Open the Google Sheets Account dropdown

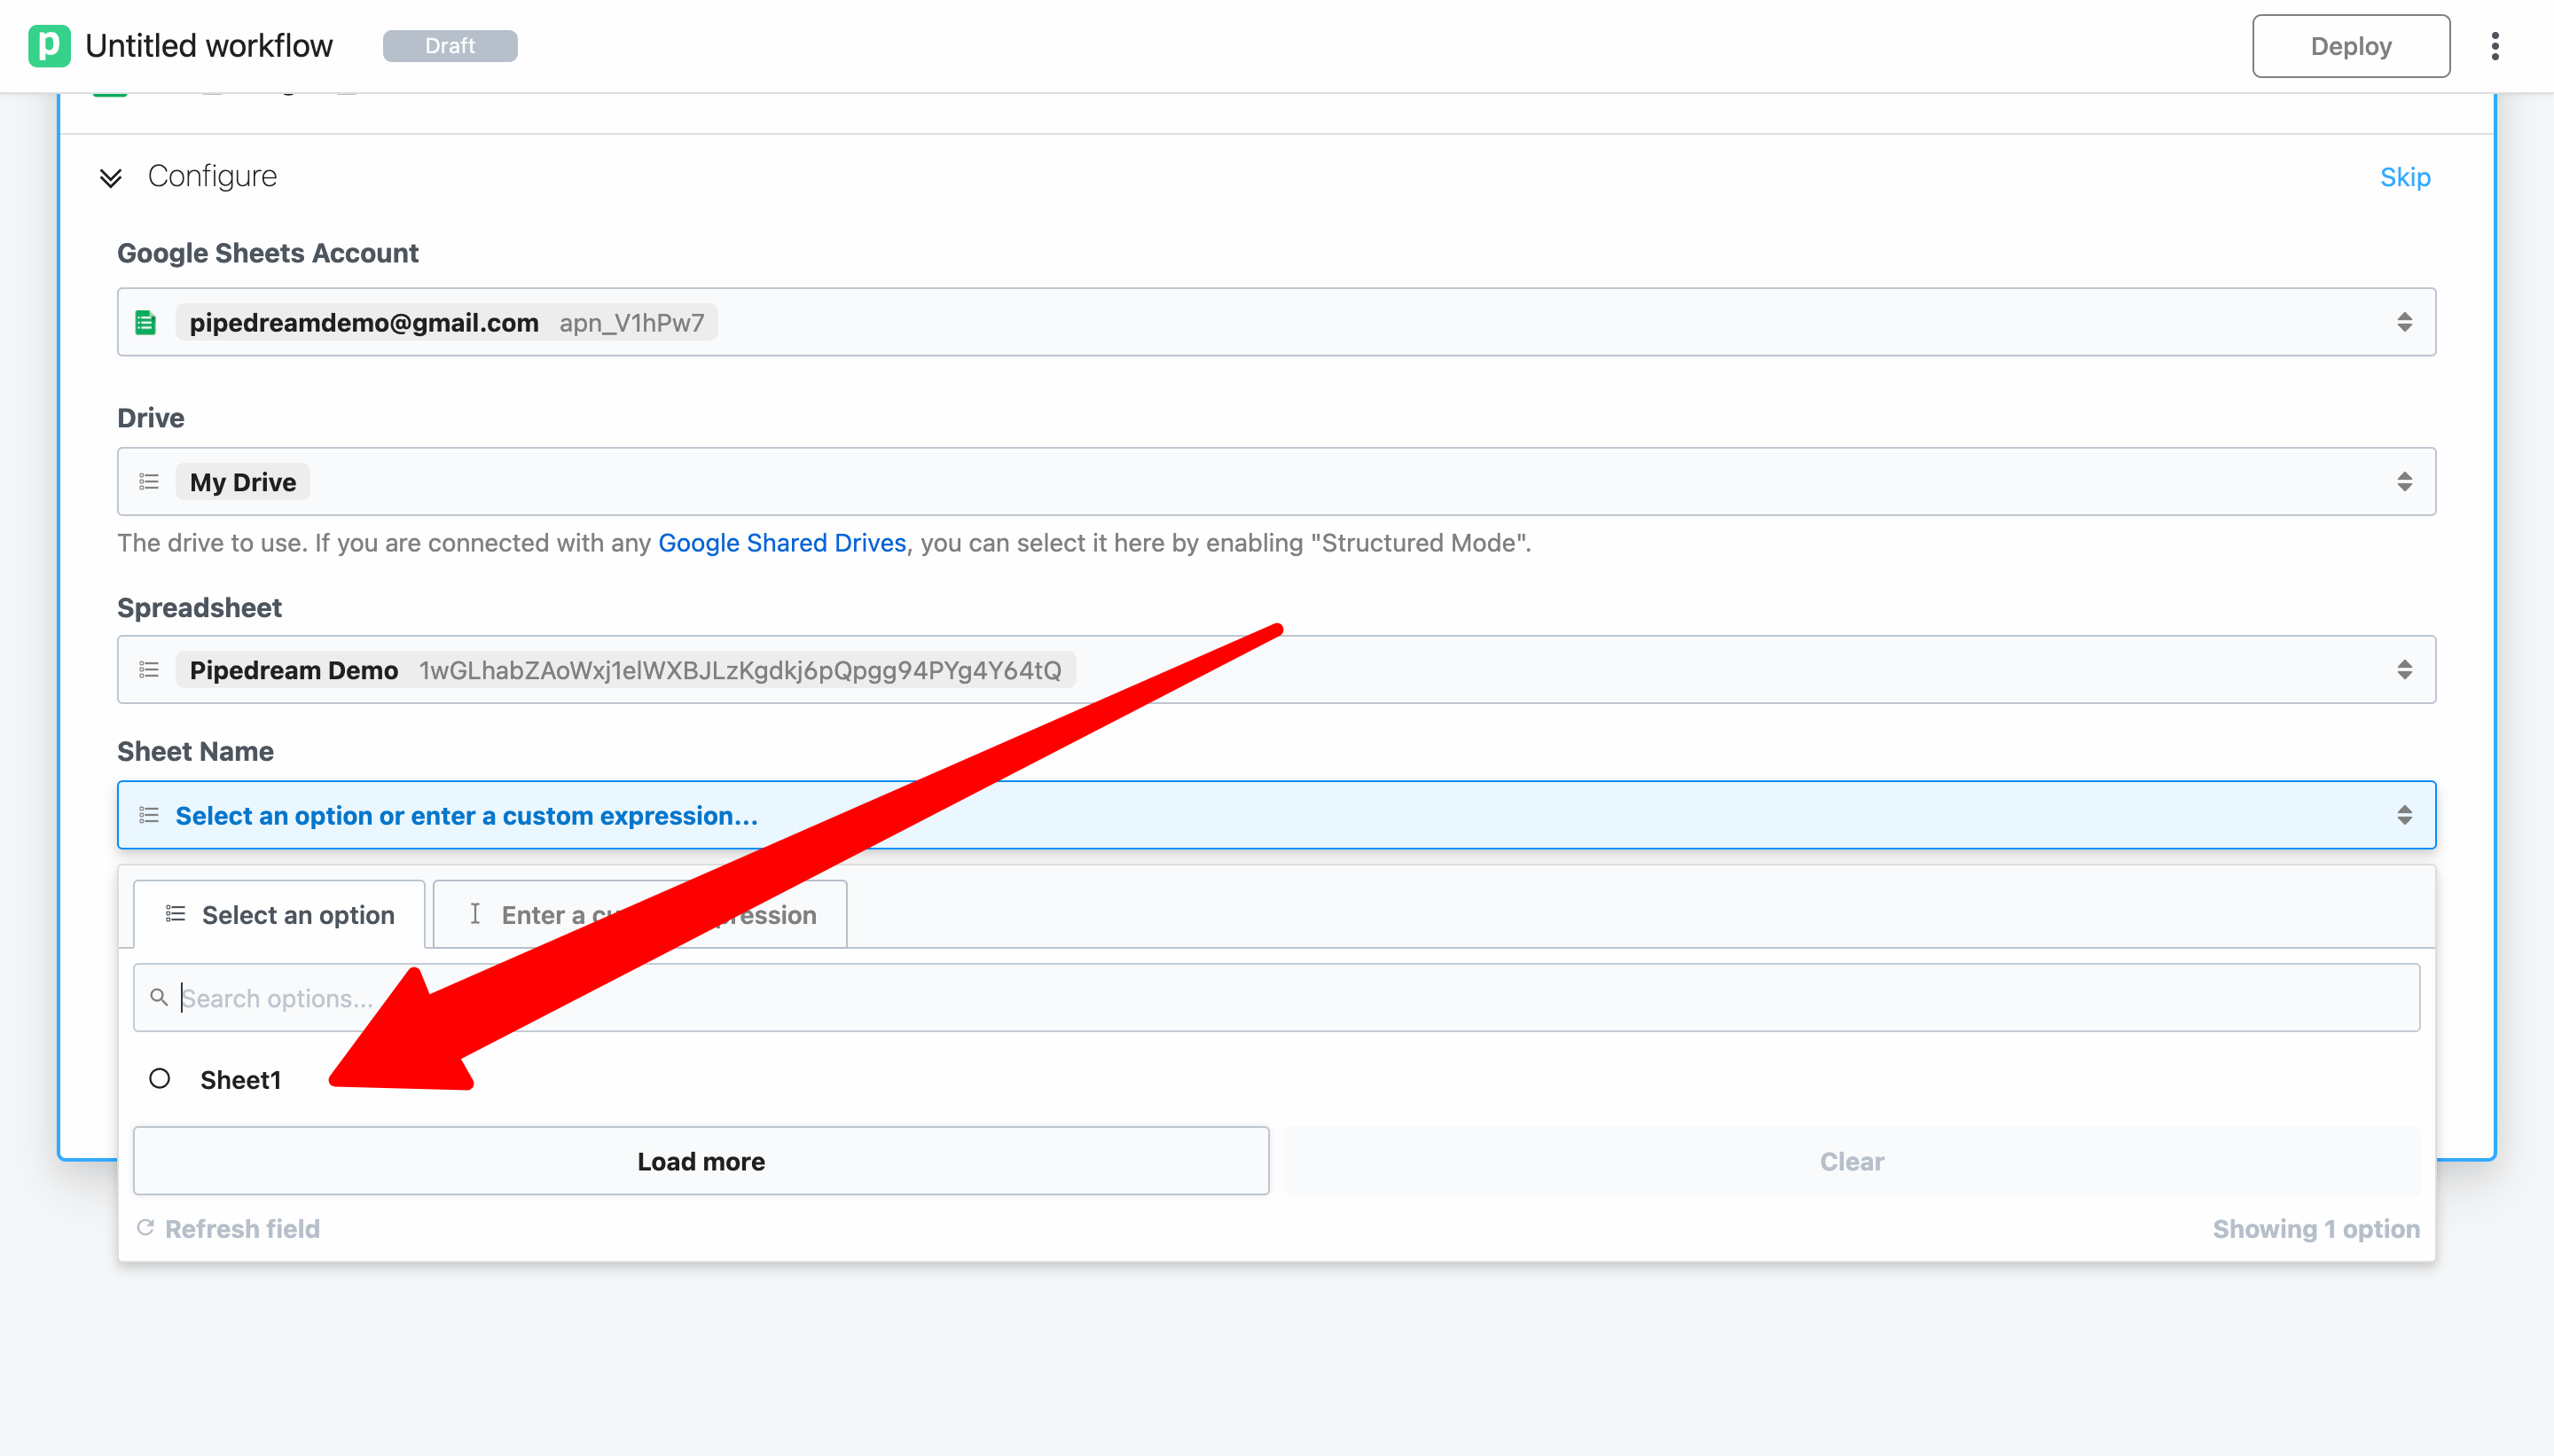[x=2404, y=322]
